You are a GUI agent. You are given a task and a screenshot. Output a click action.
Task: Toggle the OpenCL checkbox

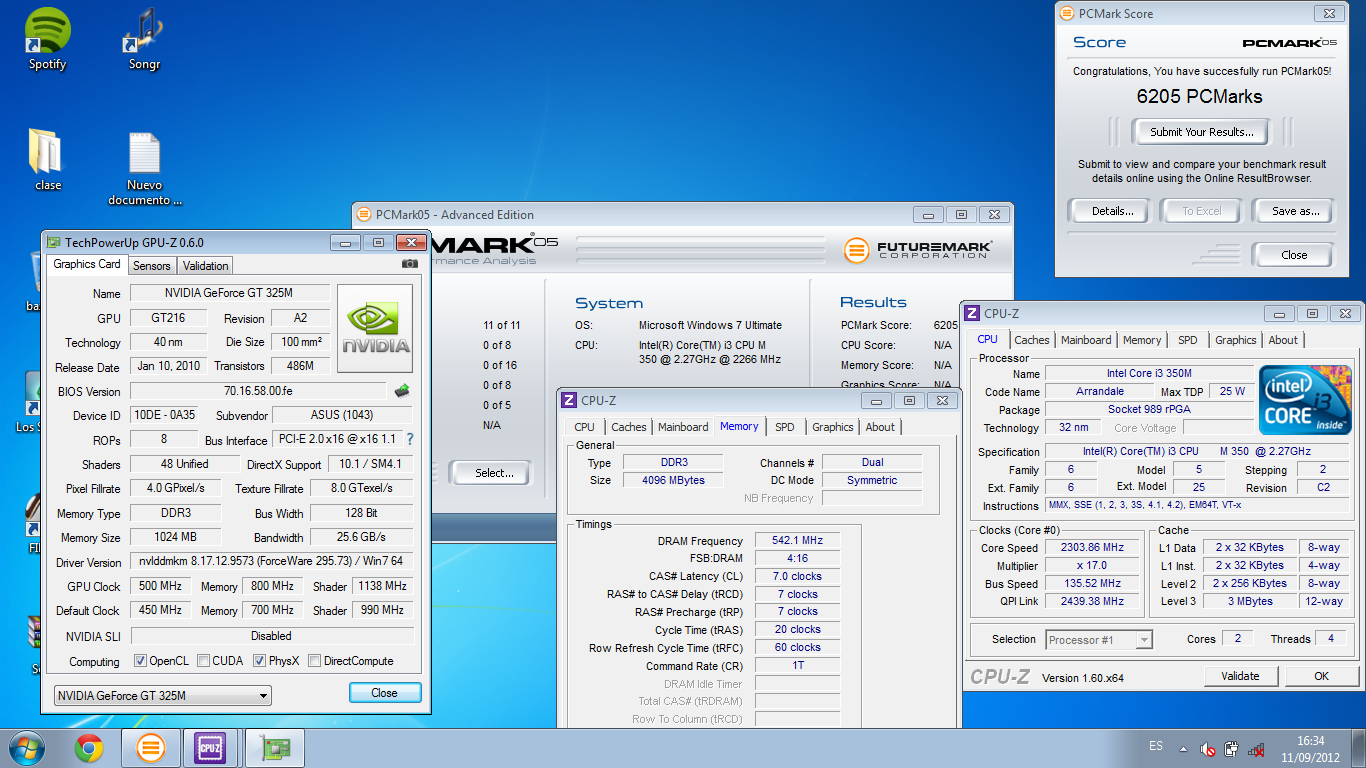141,661
